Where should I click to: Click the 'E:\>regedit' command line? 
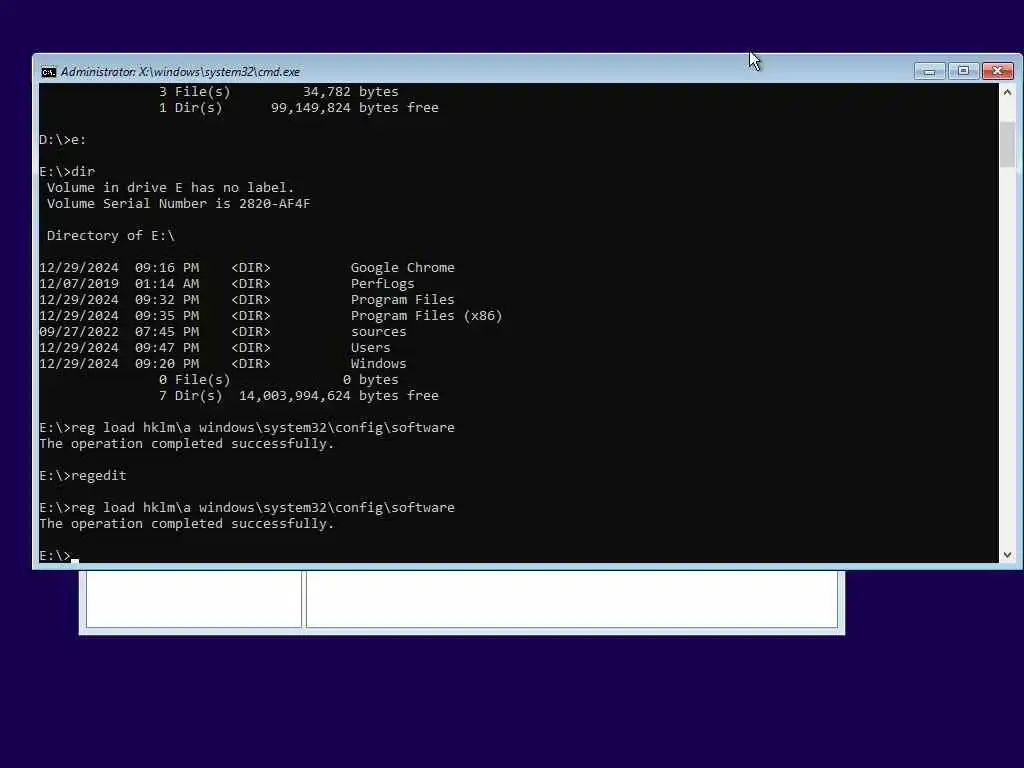pos(83,475)
